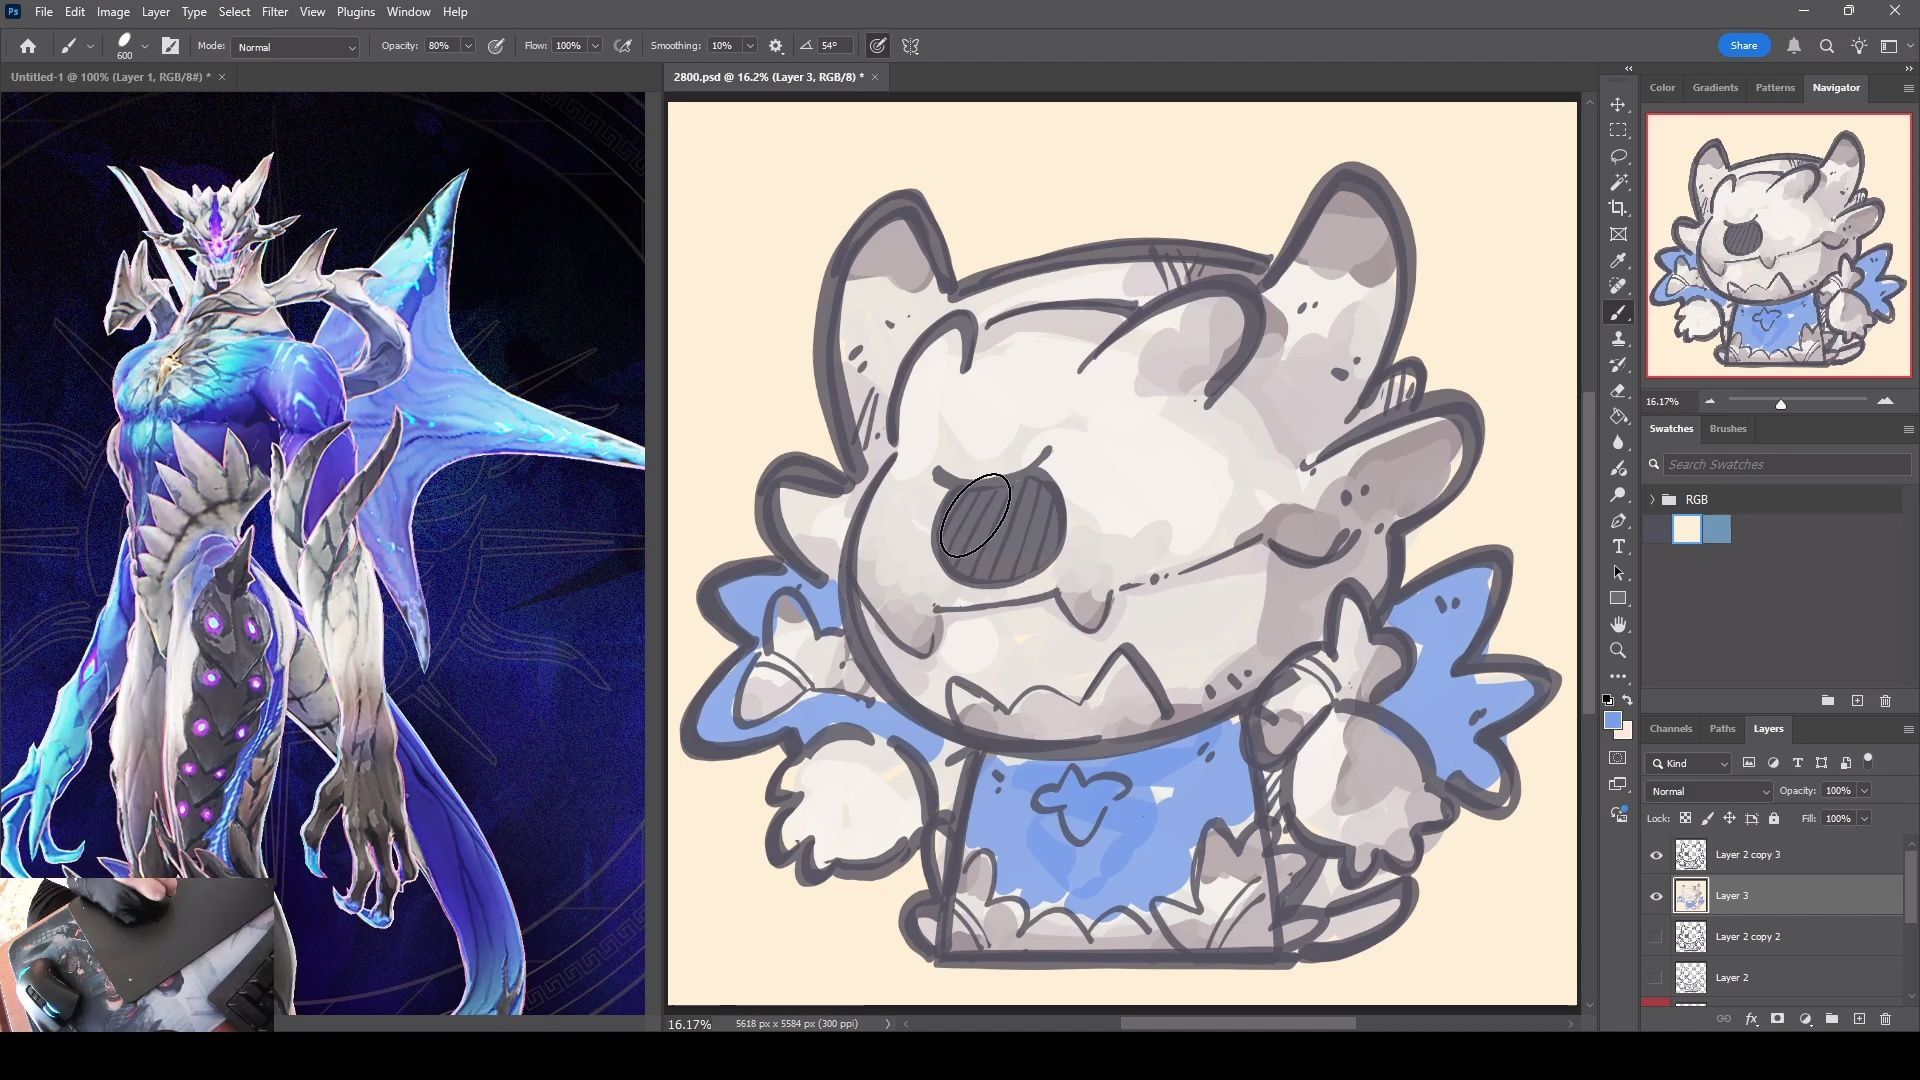
Task: Open the Flow value dropdown arrow
Action: [x=595, y=46]
